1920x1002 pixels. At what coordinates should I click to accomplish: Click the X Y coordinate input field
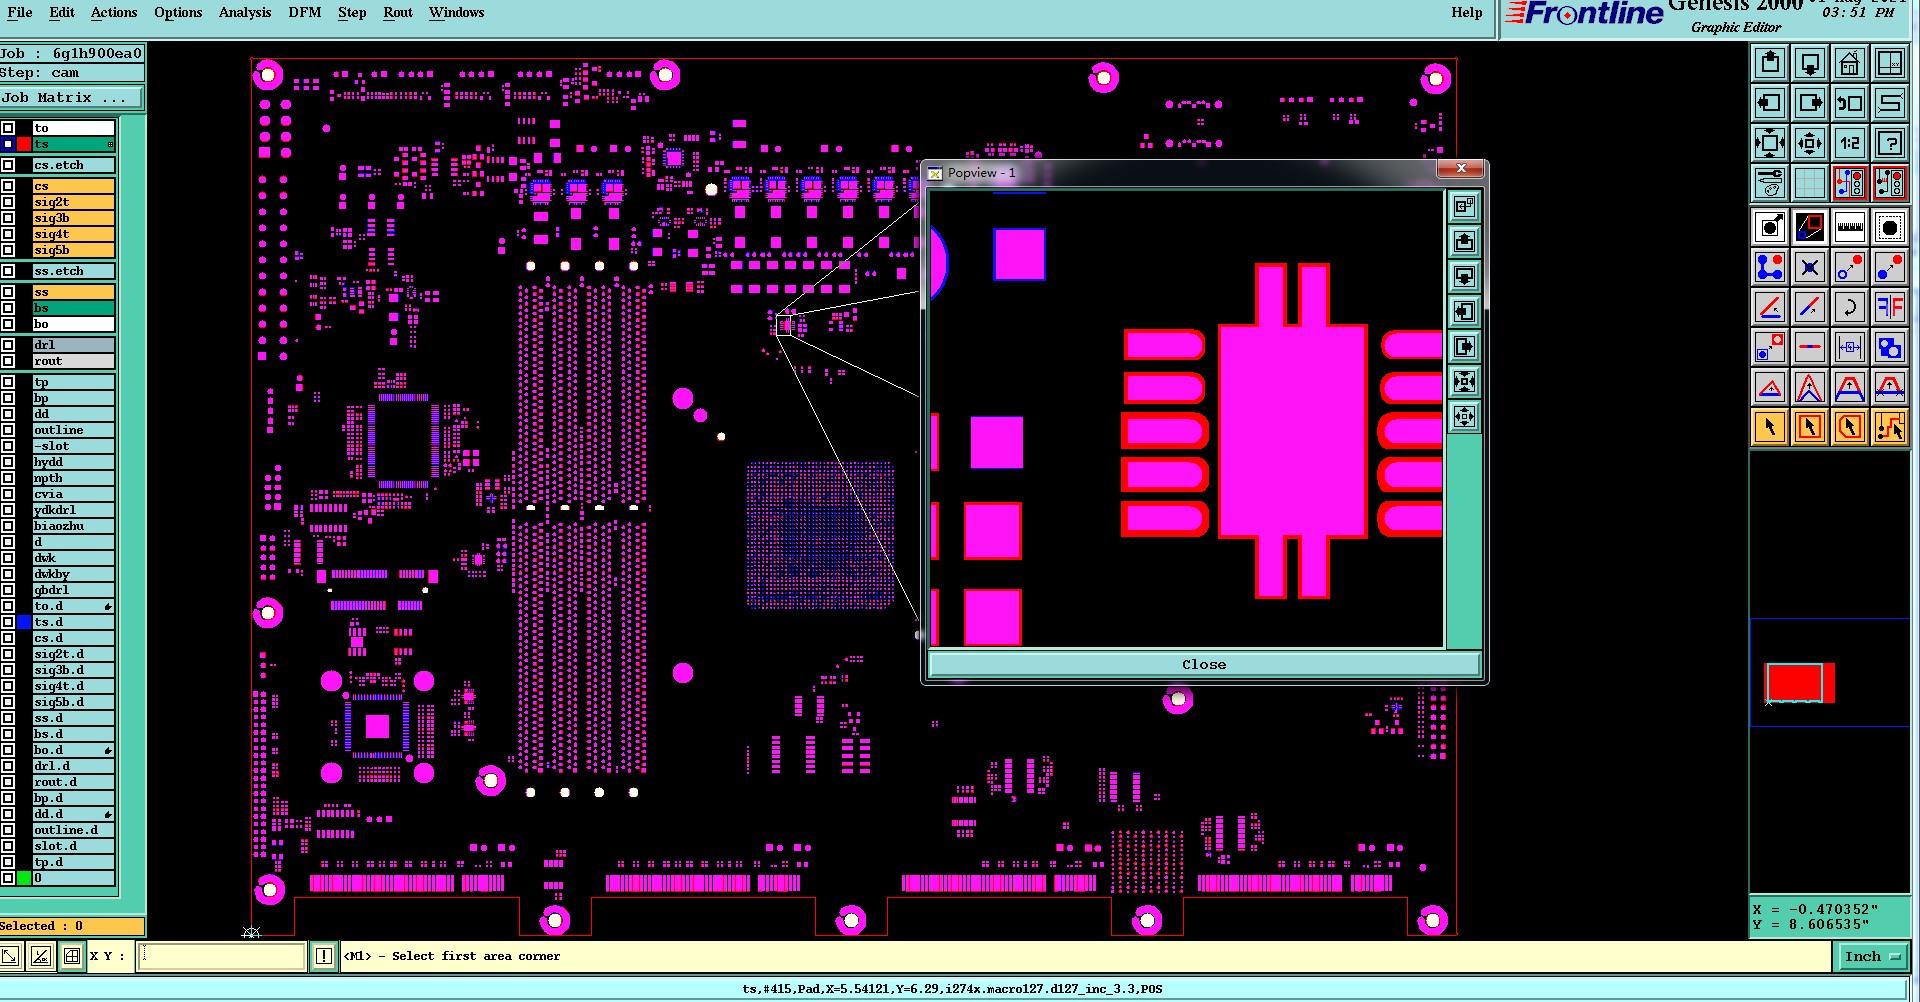tap(222, 956)
